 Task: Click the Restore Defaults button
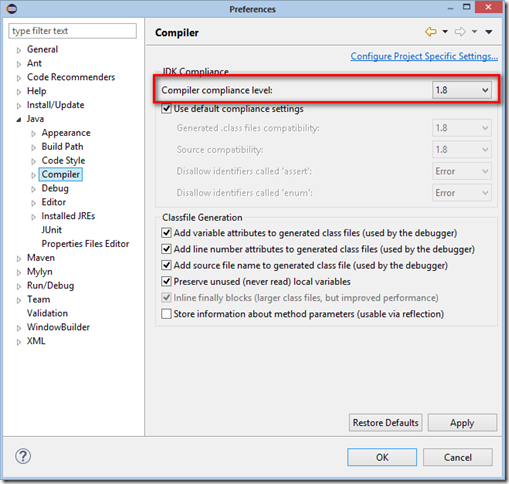pos(386,423)
